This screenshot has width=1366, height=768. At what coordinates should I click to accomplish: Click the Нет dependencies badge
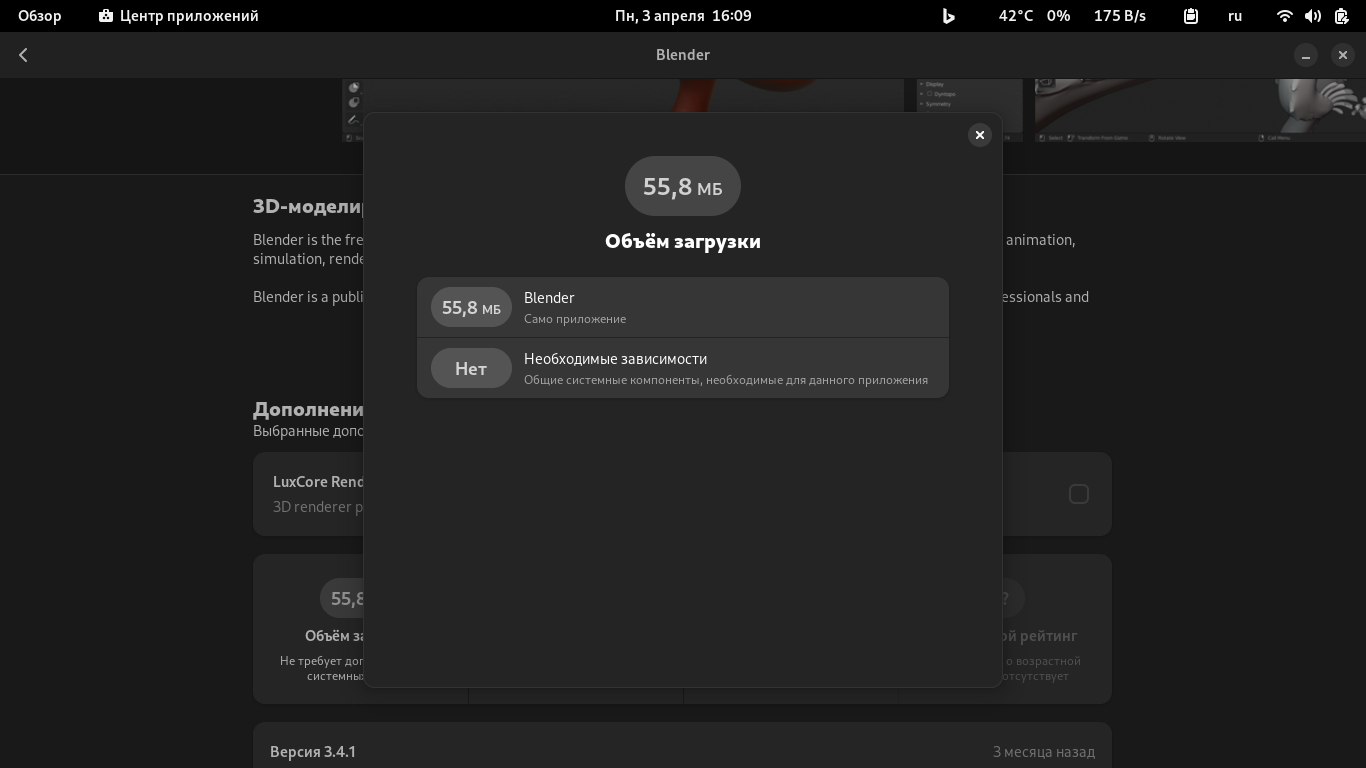click(x=471, y=368)
